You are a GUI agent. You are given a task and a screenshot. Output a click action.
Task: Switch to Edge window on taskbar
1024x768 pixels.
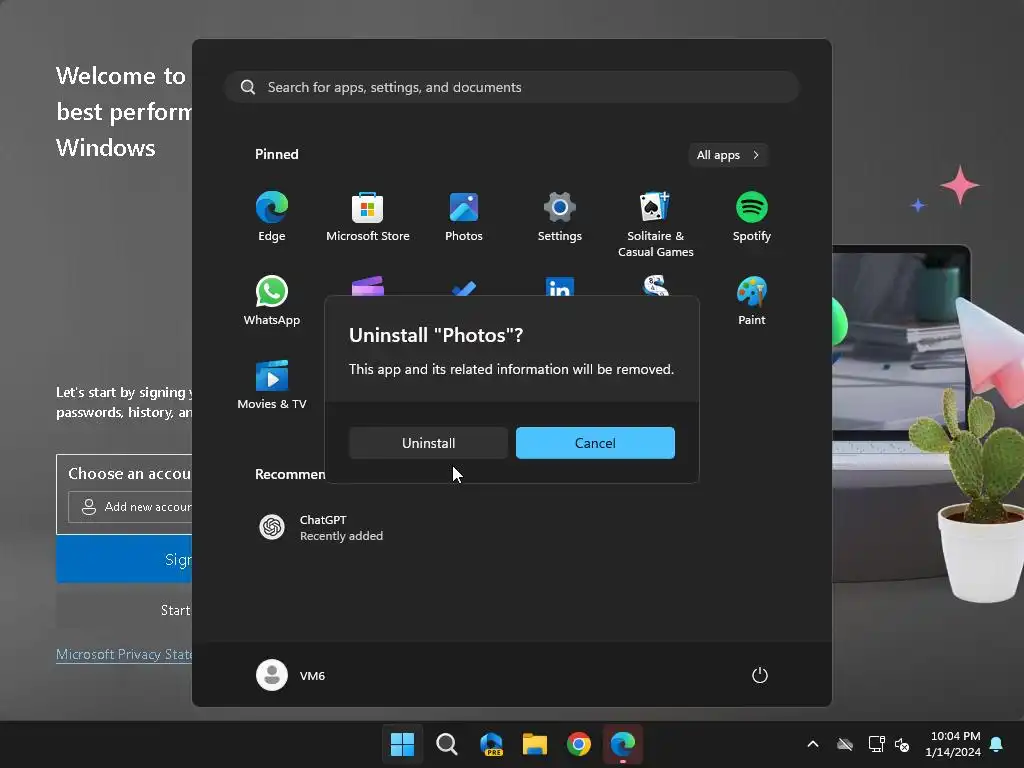click(x=623, y=744)
